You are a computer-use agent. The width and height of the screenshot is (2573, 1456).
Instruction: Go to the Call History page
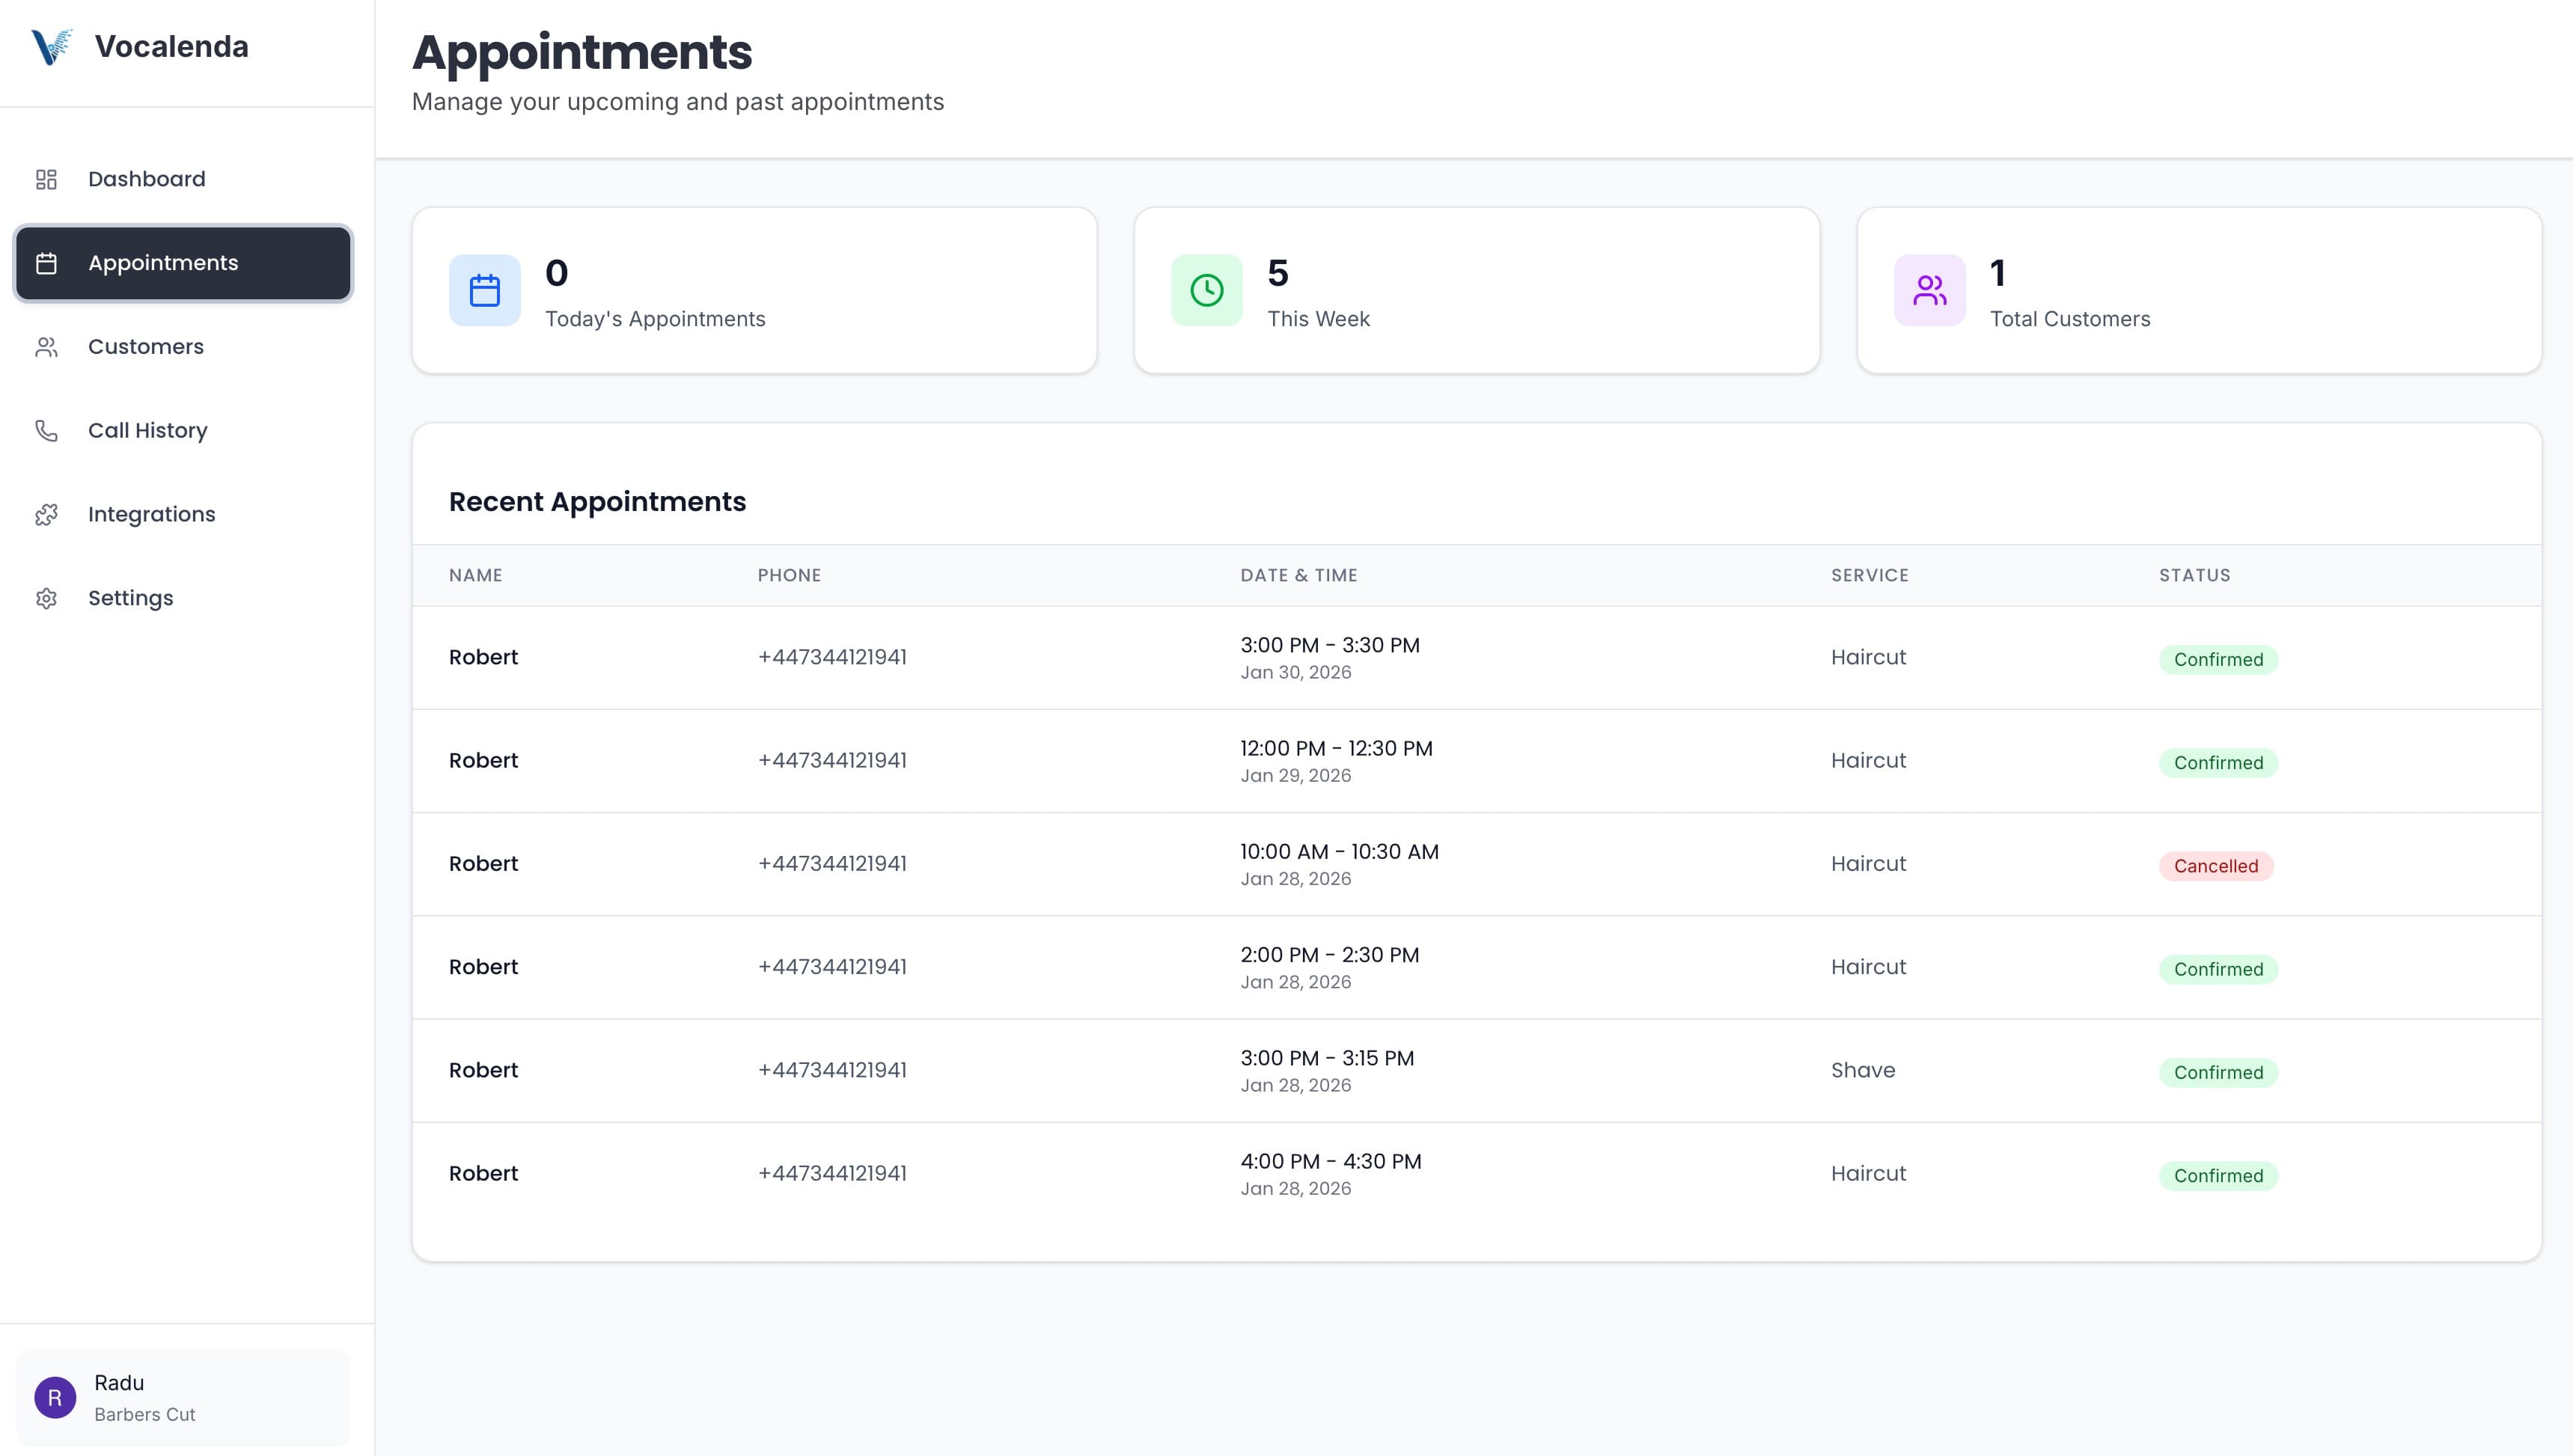point(148,431)
